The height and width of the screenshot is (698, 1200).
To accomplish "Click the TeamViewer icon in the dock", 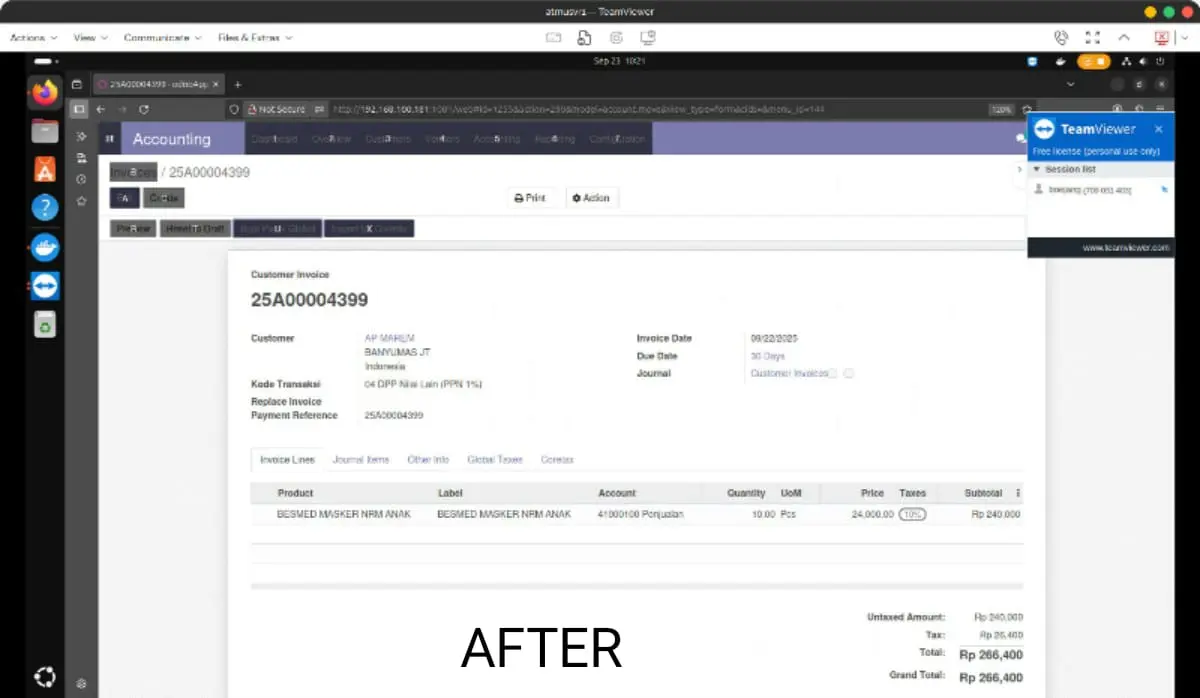I will (45, 285).
